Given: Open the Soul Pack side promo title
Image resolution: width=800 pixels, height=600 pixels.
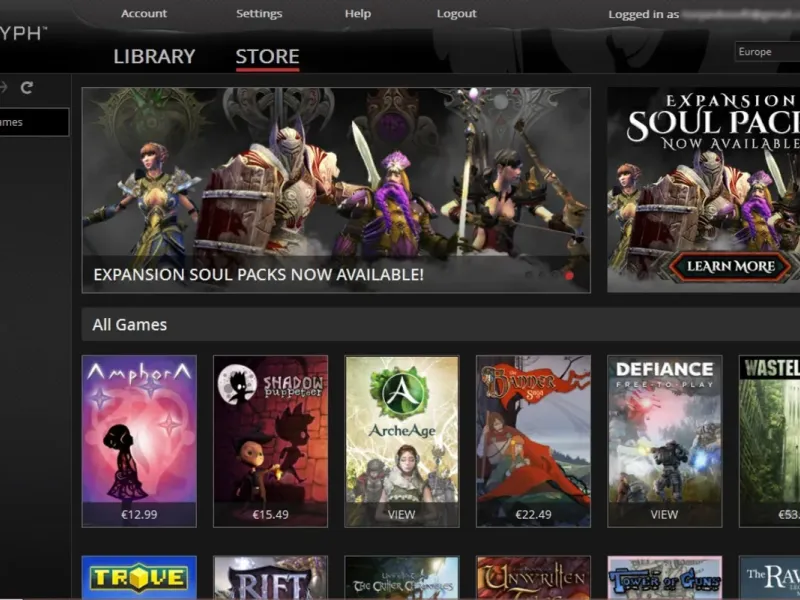Looking at the screenshot, I should point(713,122).
